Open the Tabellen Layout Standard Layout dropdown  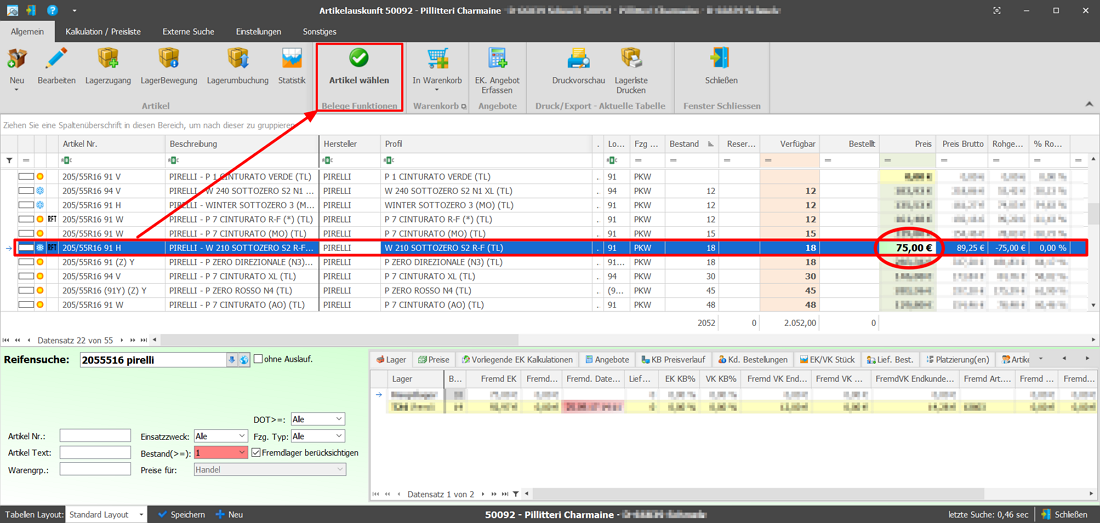(107, 515)
